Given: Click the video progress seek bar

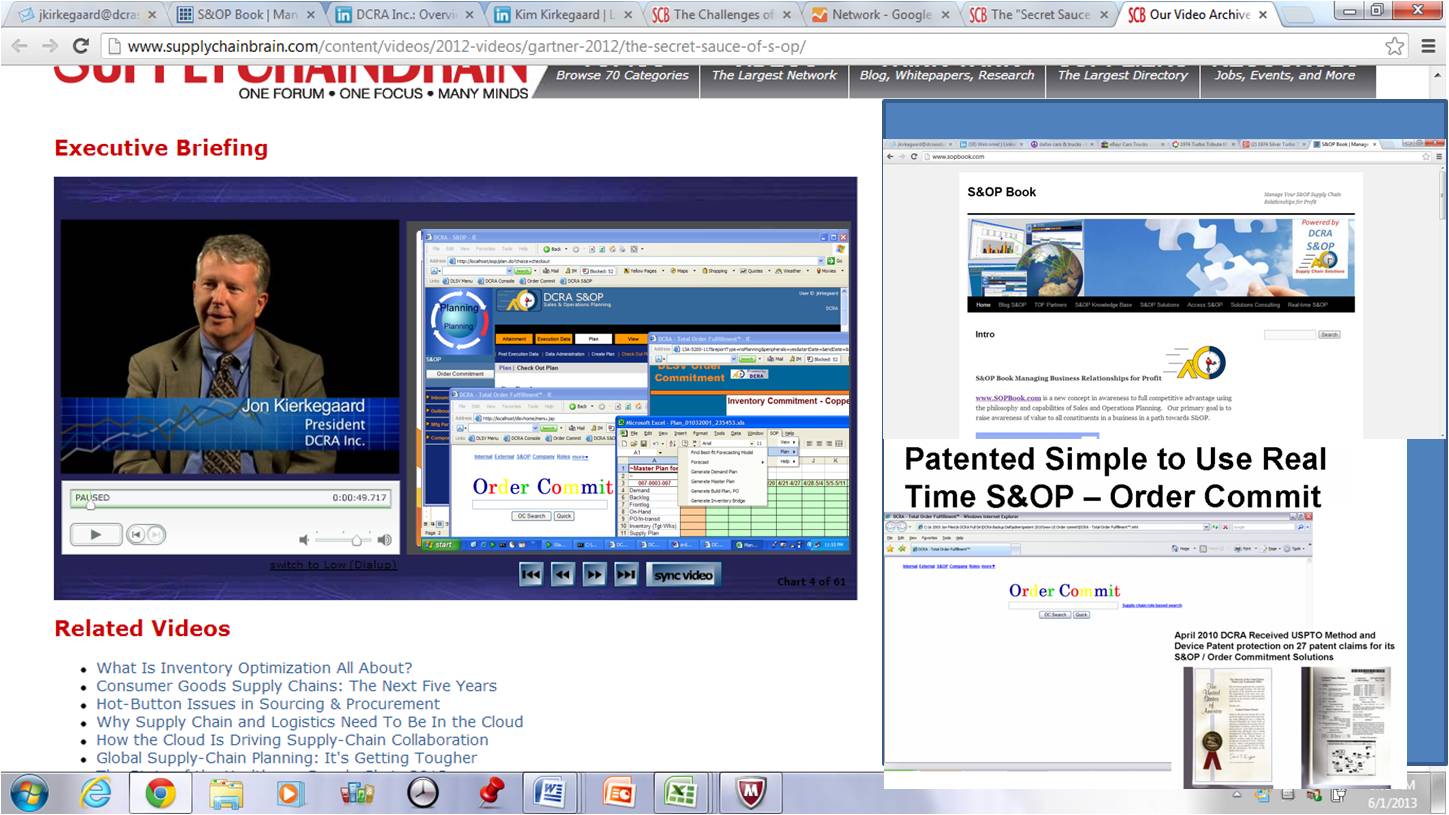Looking at the screenshot, I should click(x=230, y=506).
